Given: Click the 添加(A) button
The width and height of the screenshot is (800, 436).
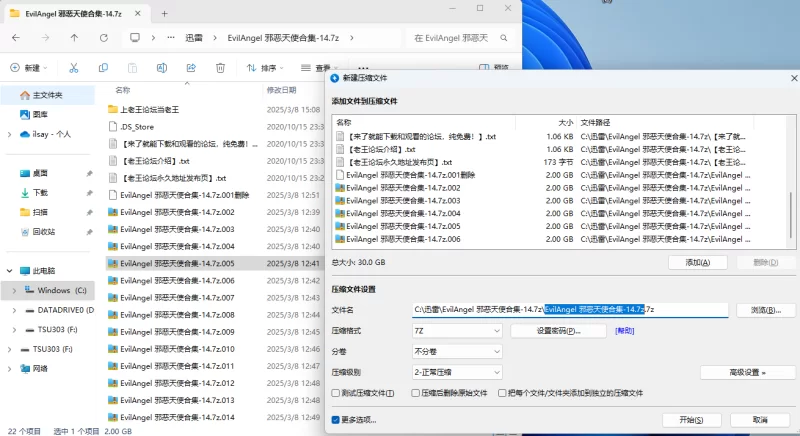Looking at the screenshot, I should (697, 263).
